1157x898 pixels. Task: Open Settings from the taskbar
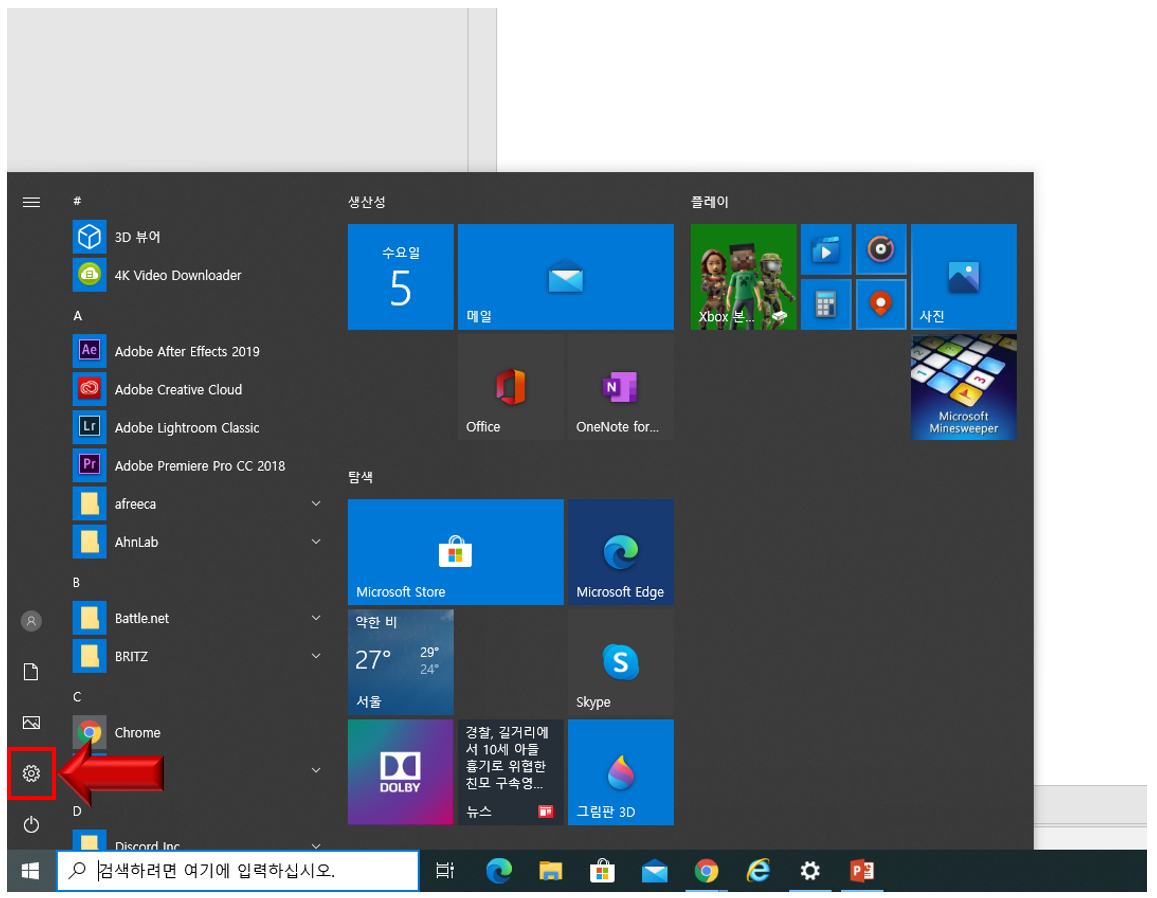pos(809,871)
